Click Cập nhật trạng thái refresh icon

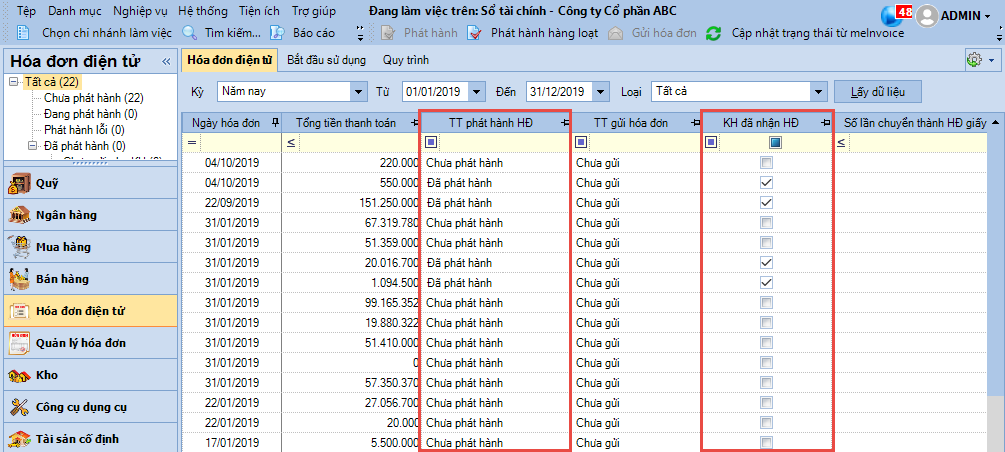(713, 33)
